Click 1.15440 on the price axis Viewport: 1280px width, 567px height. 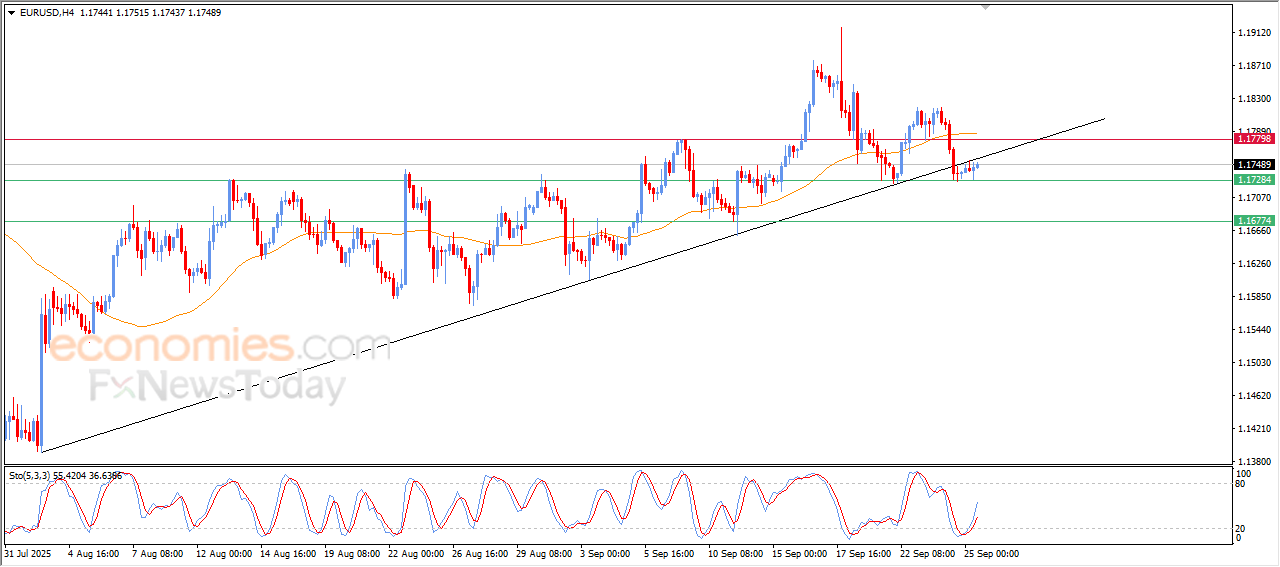click(1254, 330)
